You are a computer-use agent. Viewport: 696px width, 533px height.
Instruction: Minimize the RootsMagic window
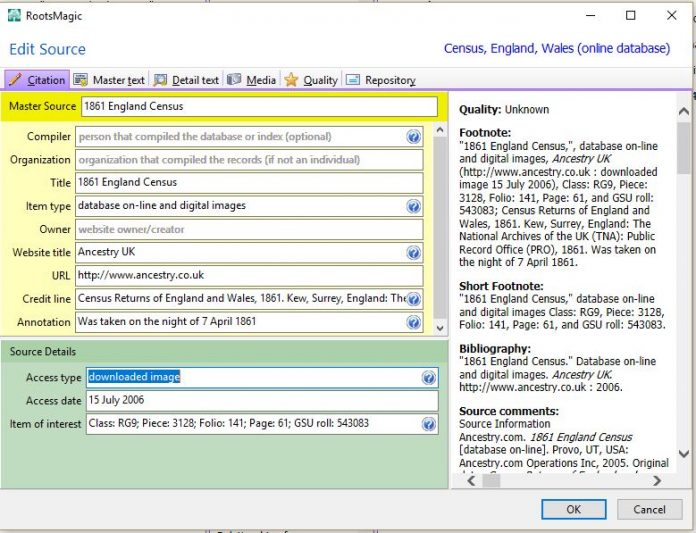coord(590,16)
